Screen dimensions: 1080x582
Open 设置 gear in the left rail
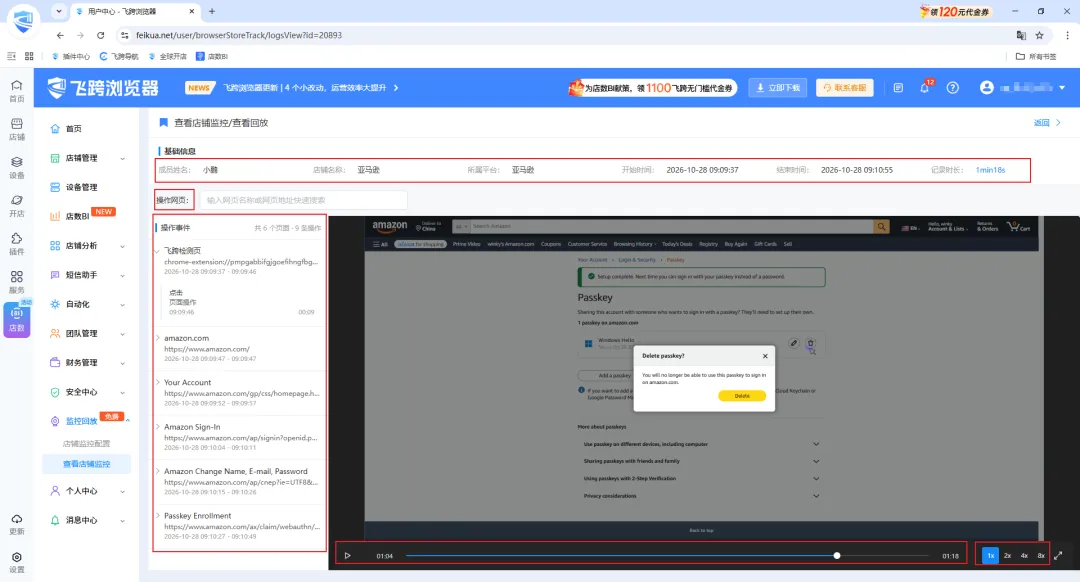tap(17, 562)
